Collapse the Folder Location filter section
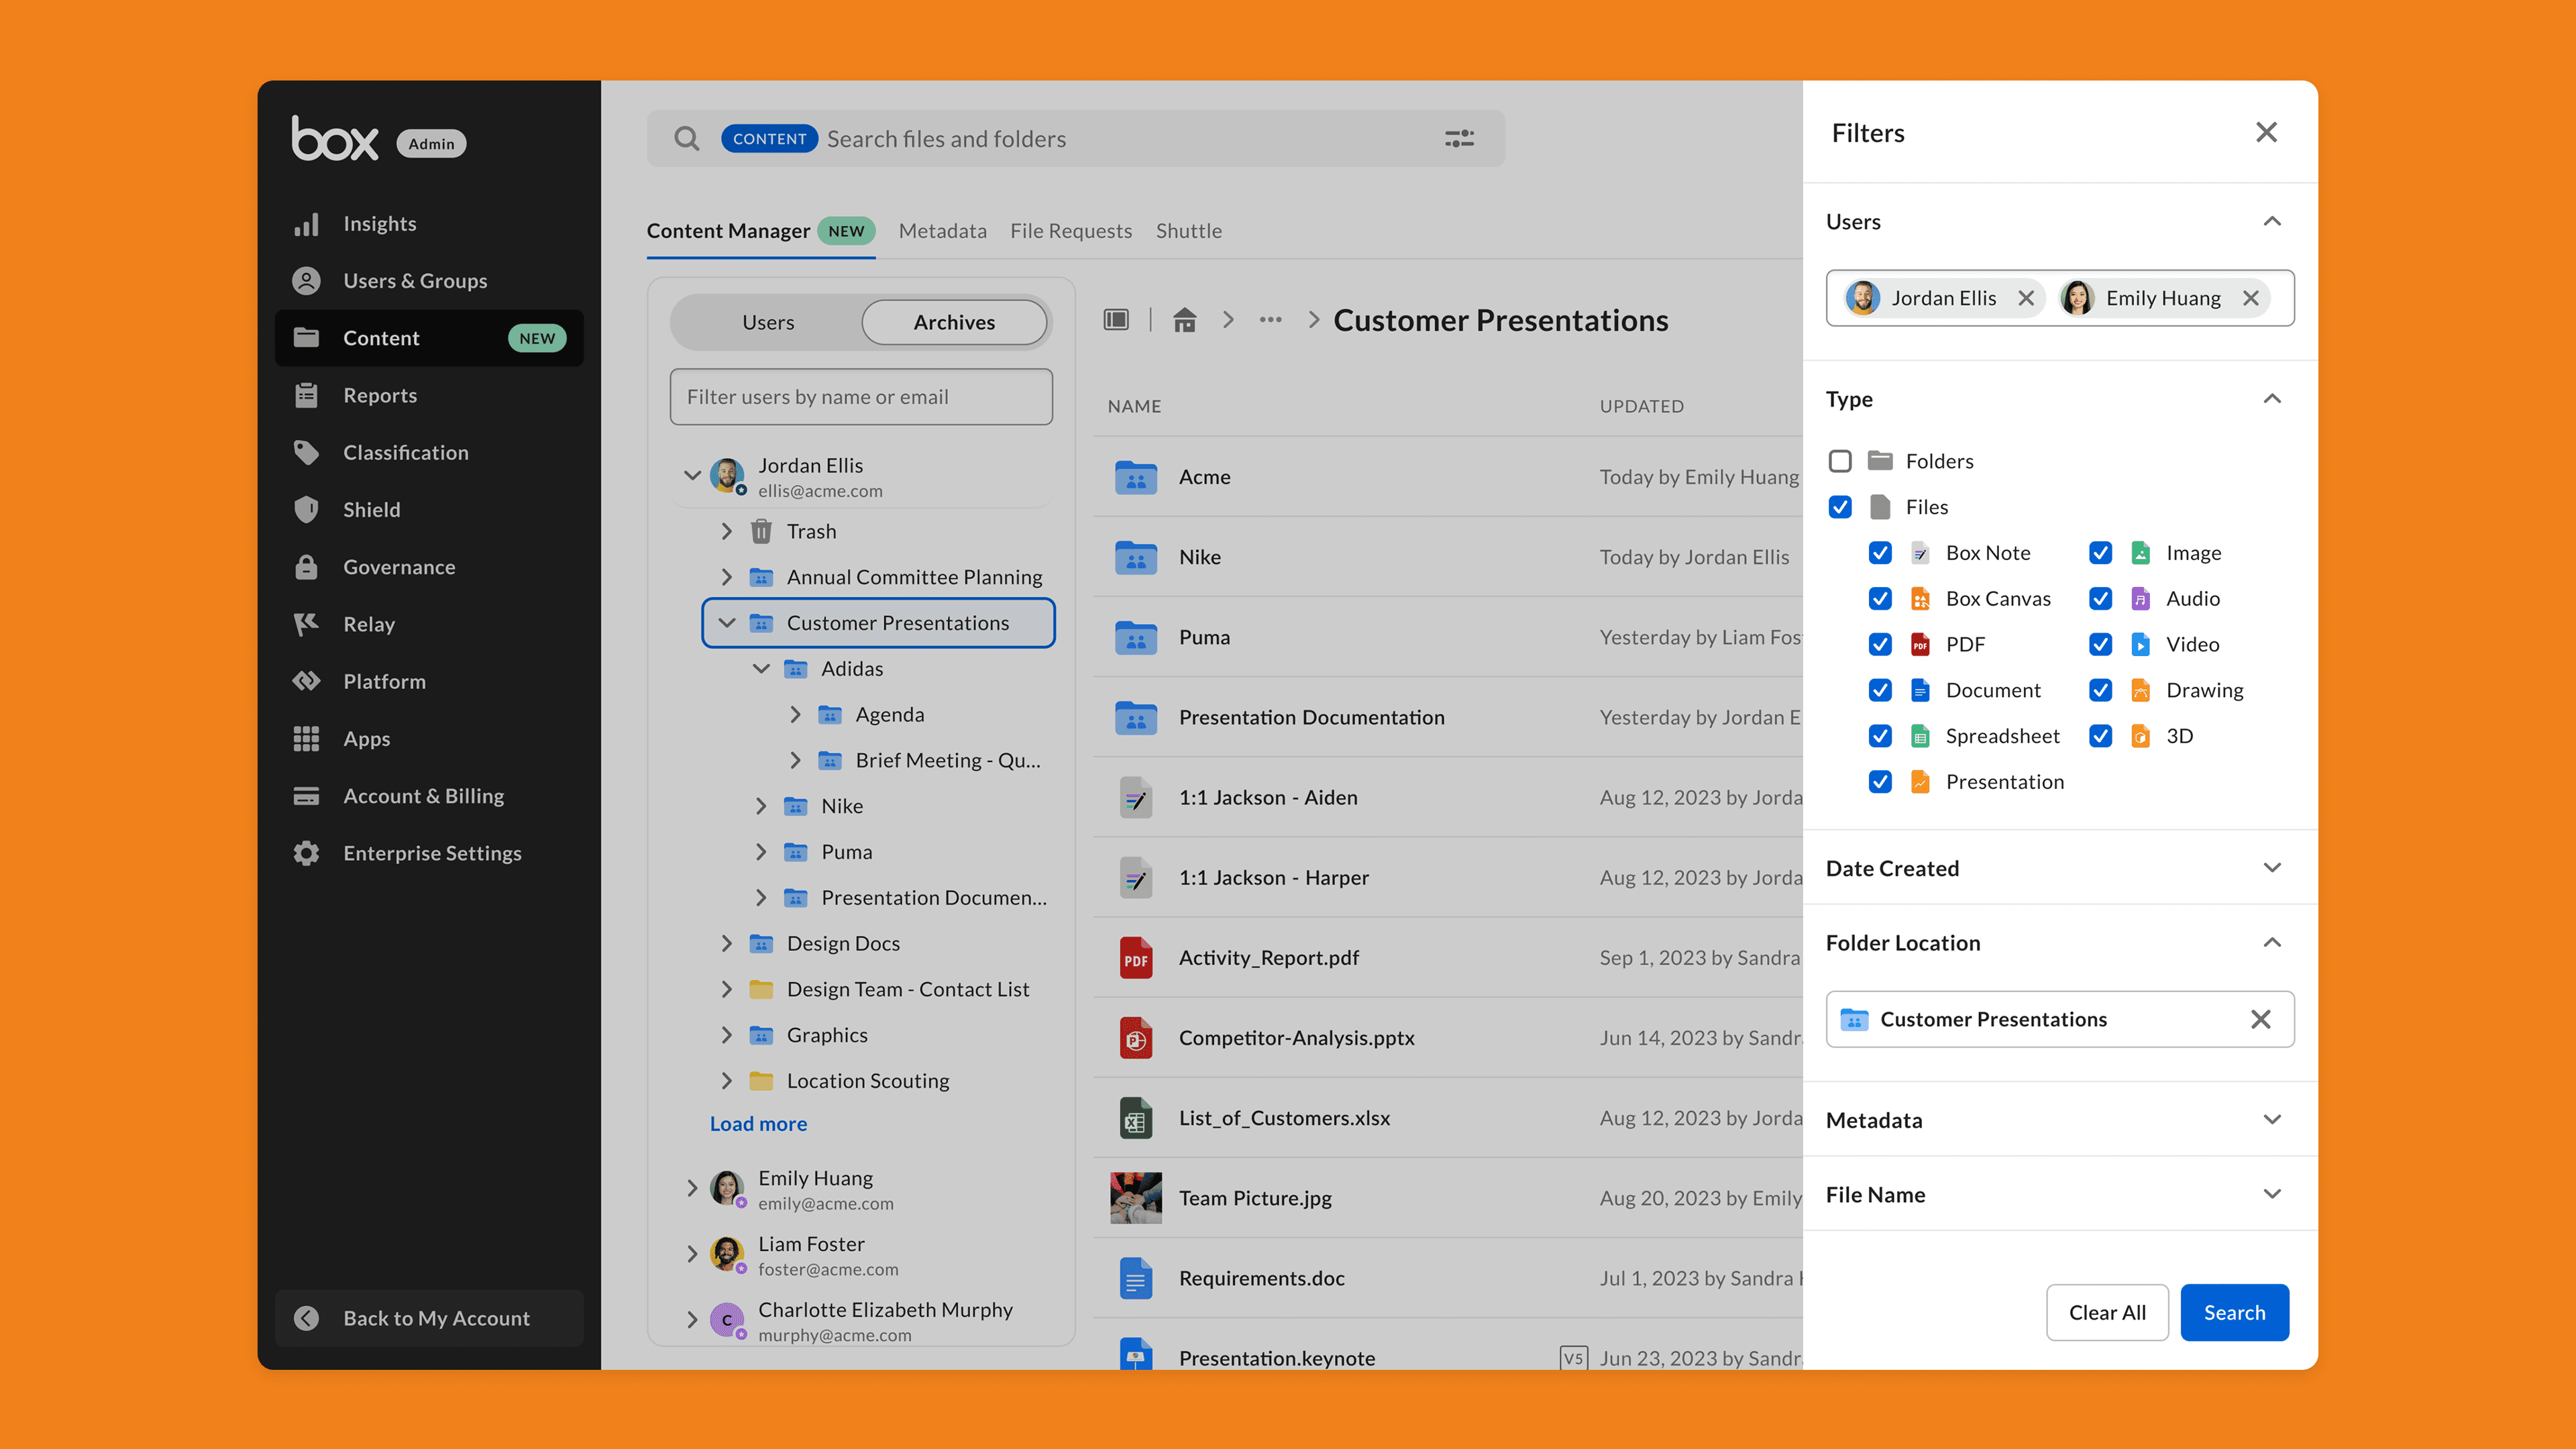This screenshot has height=1449, width=2576. (2272, 943)
